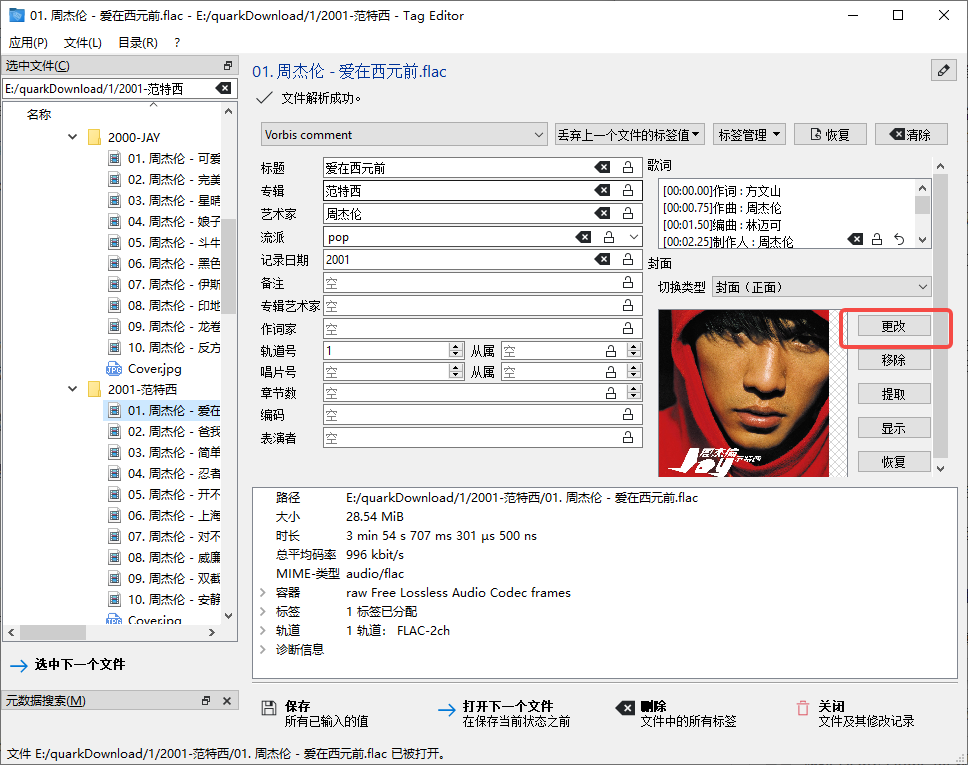This screenshot has height=765, width=968.
Task: Open the ? help menu
Action: point(177,43)
